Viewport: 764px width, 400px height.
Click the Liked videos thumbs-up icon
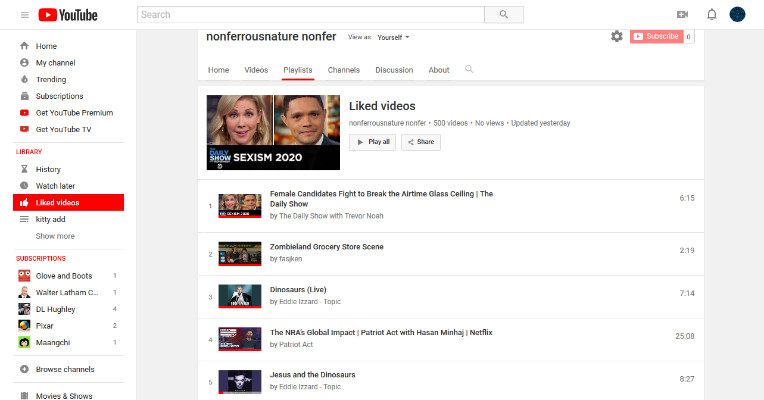(24, 203)
